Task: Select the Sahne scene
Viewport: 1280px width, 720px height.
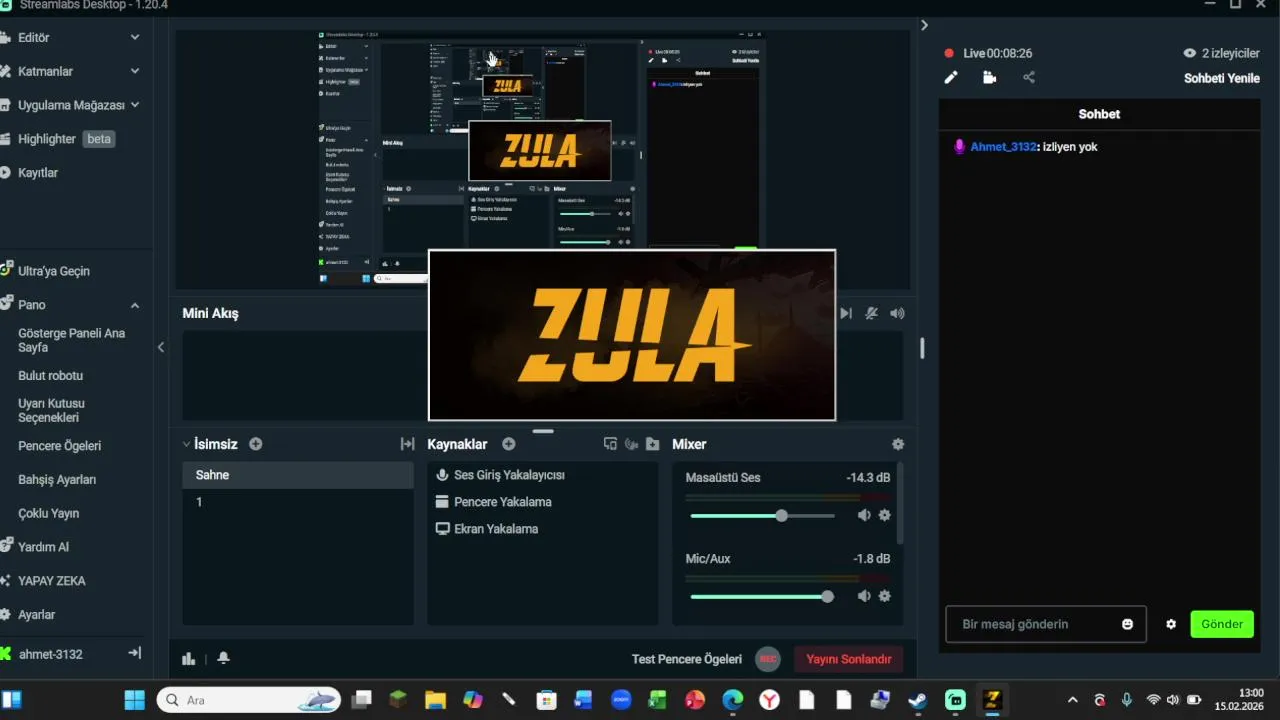Action: 298,475
